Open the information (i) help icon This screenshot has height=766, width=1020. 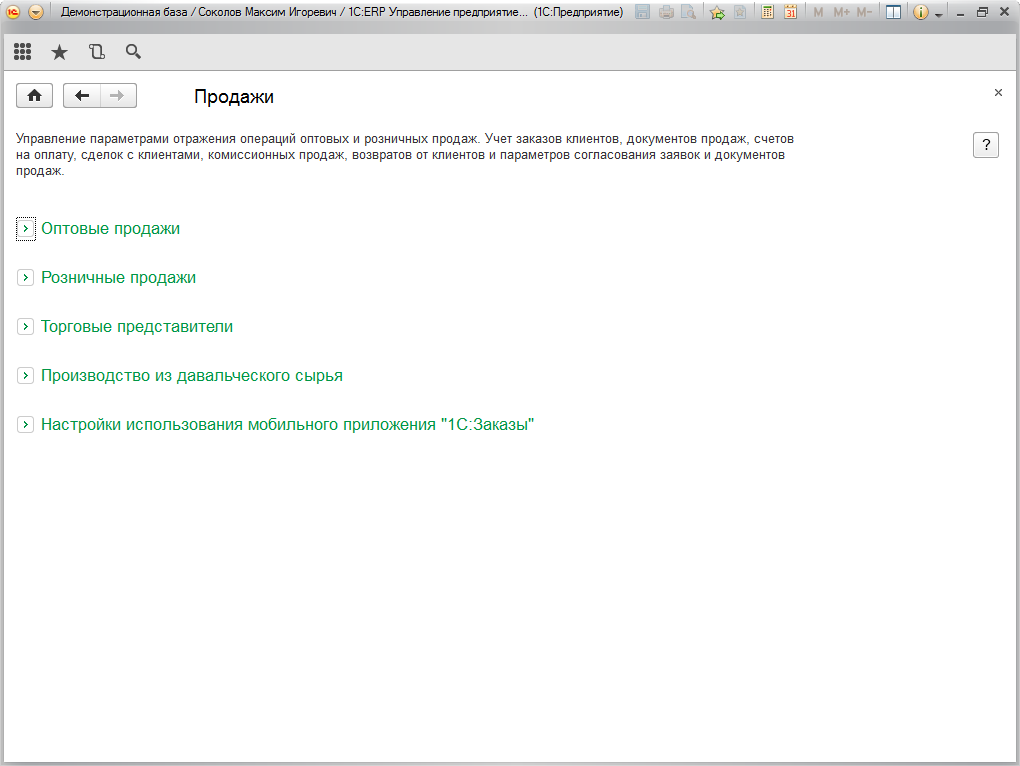coord(920,12)
